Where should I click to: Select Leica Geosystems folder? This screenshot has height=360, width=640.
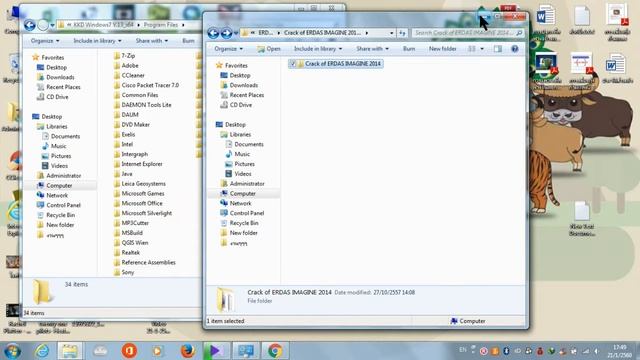(140, 184)
